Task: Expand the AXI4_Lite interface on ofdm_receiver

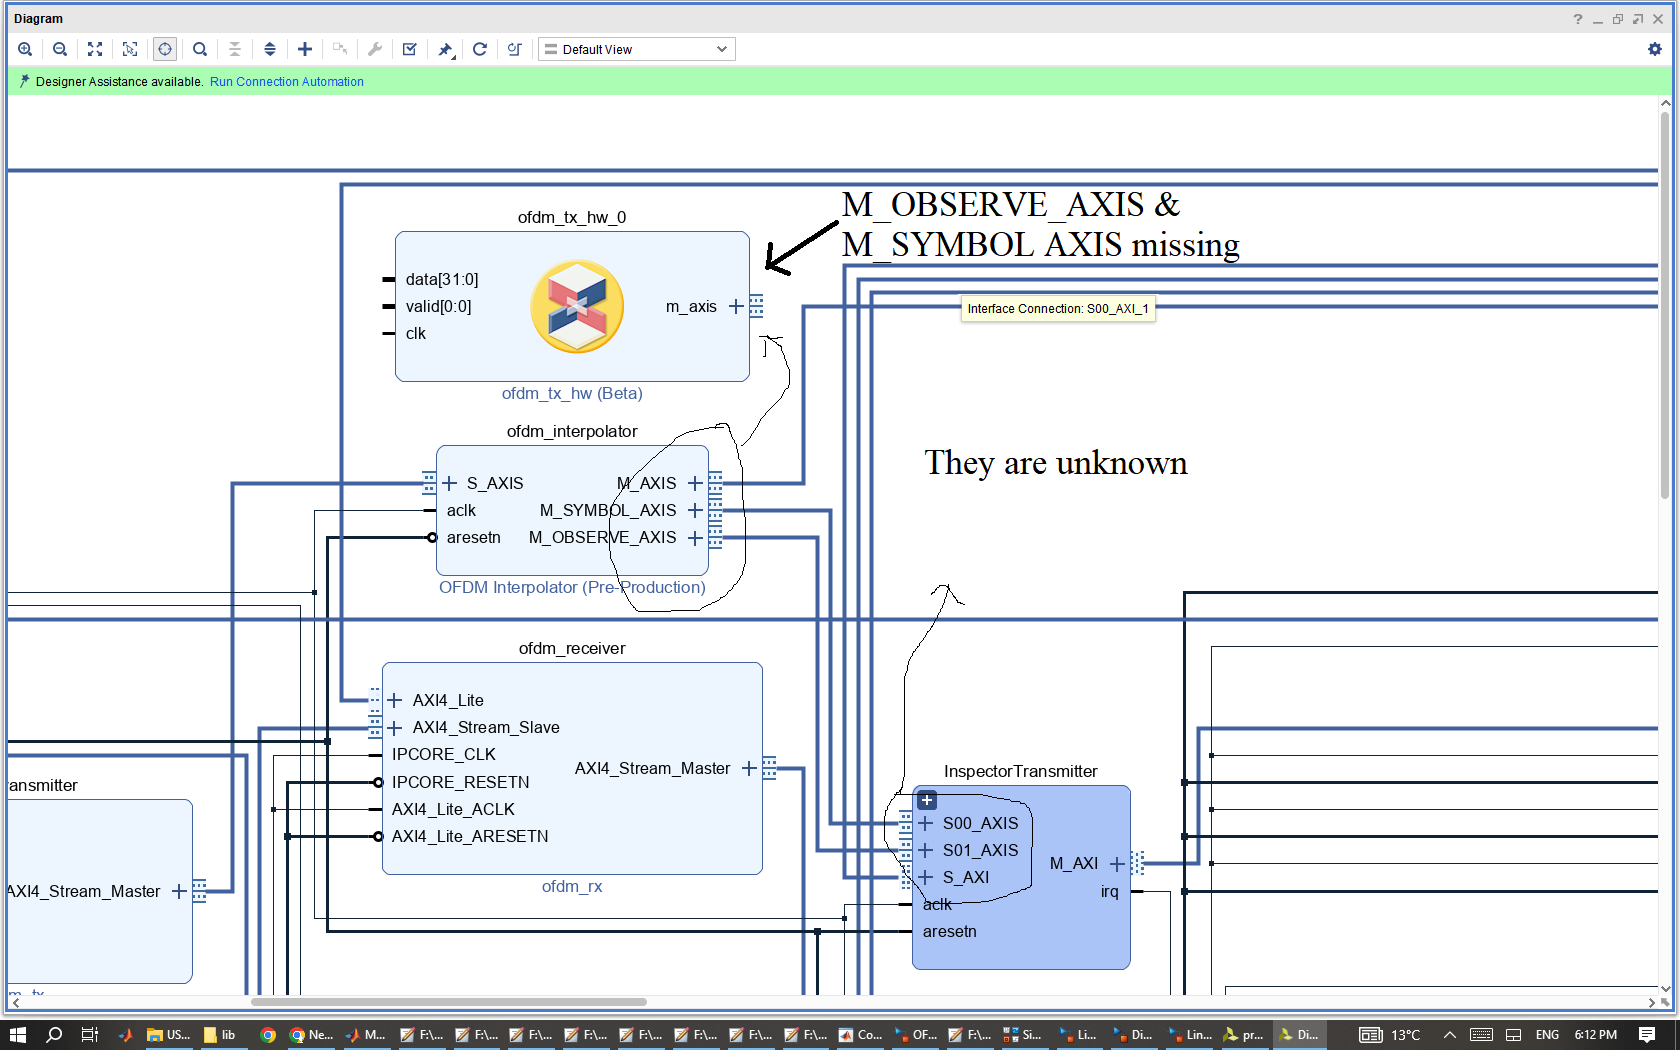Action: pos(395,700)
